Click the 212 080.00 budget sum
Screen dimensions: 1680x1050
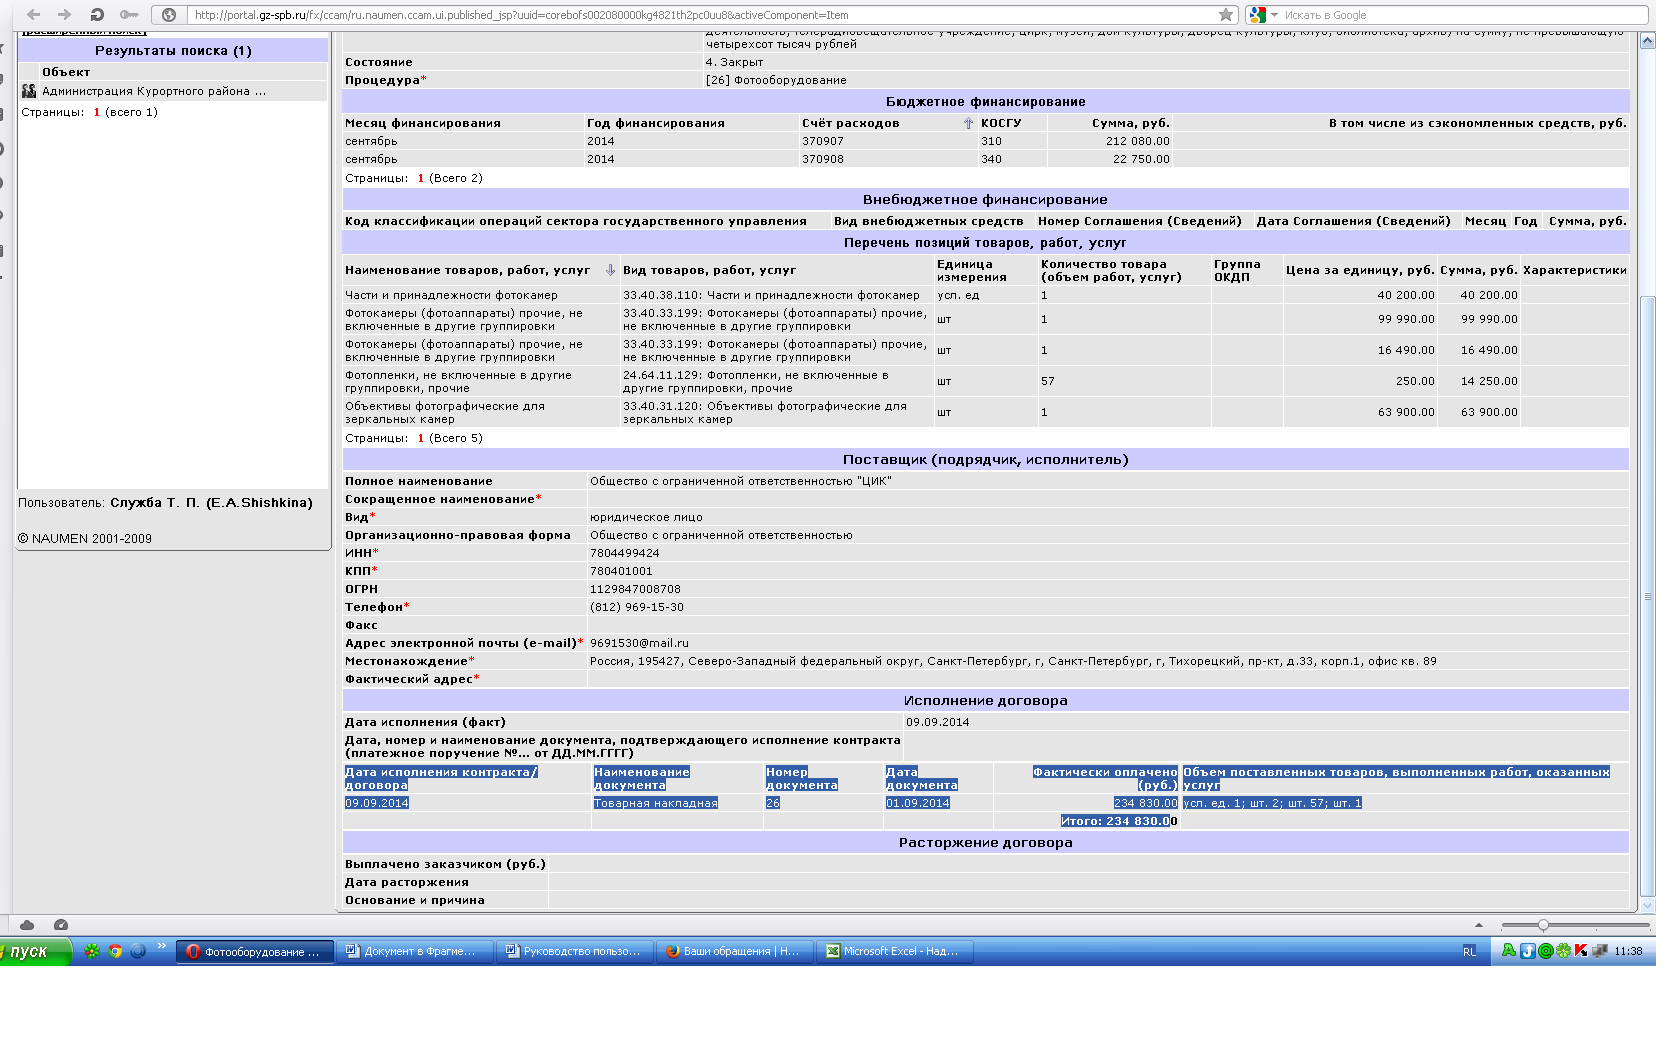(1138, 141)
